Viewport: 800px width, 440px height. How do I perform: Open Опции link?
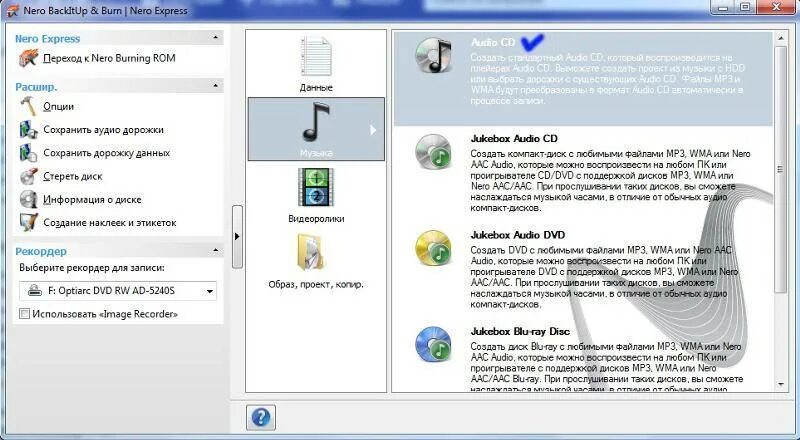tap(58, 106)
